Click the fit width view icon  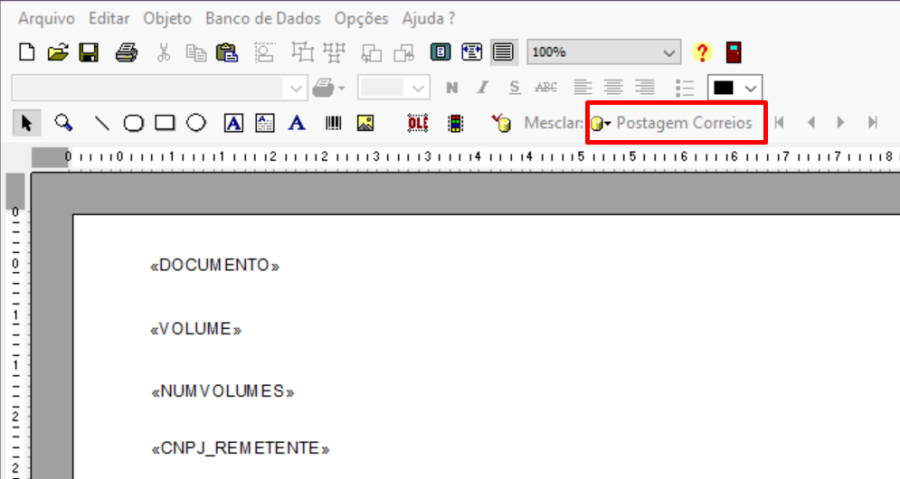point(471,52)
